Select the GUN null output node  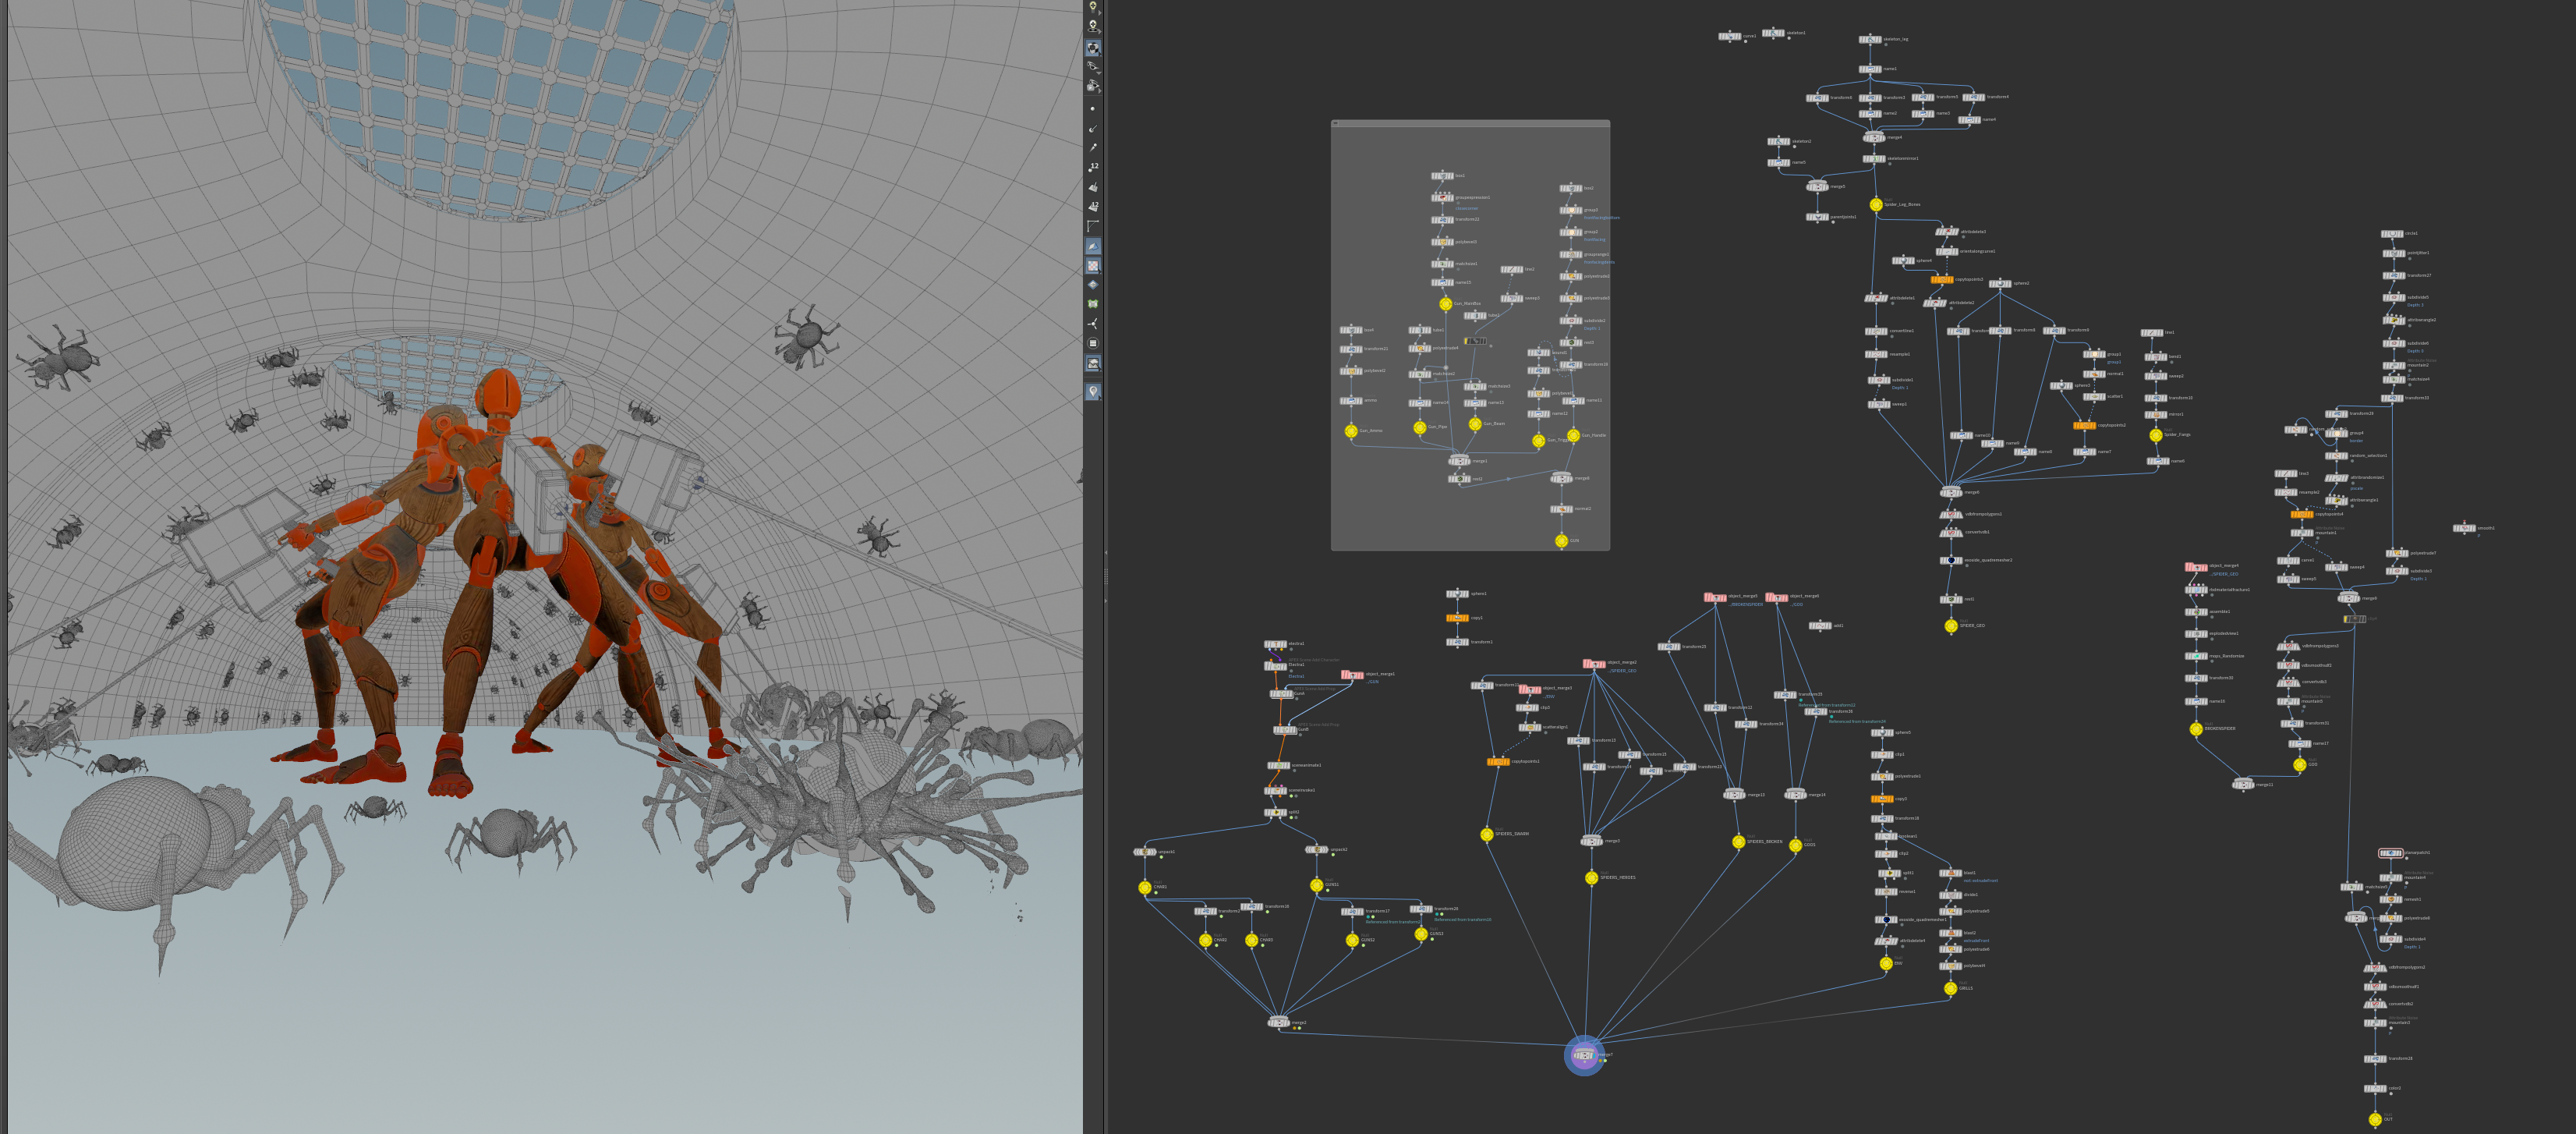pyautogui.click(x=1561, y=541)
